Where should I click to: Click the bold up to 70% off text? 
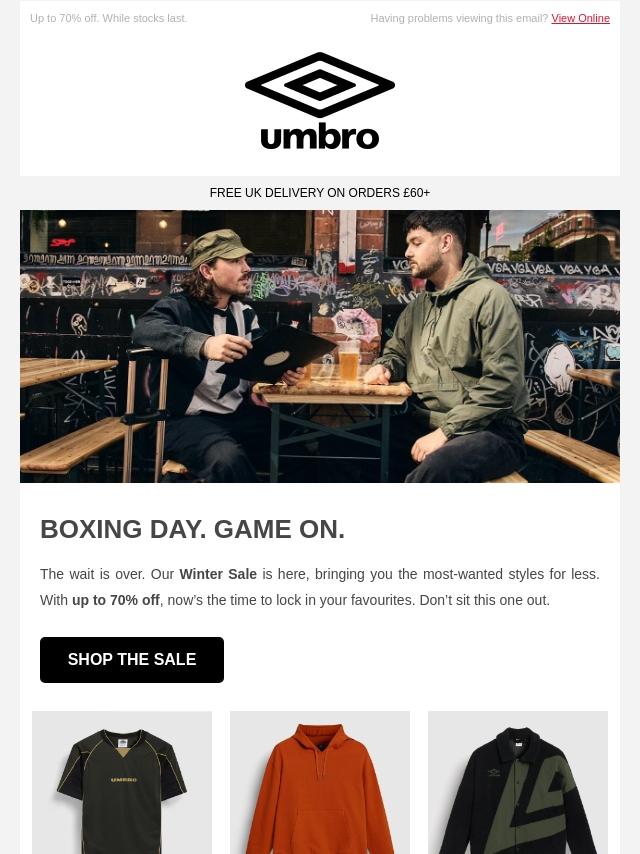coord(115,600)
